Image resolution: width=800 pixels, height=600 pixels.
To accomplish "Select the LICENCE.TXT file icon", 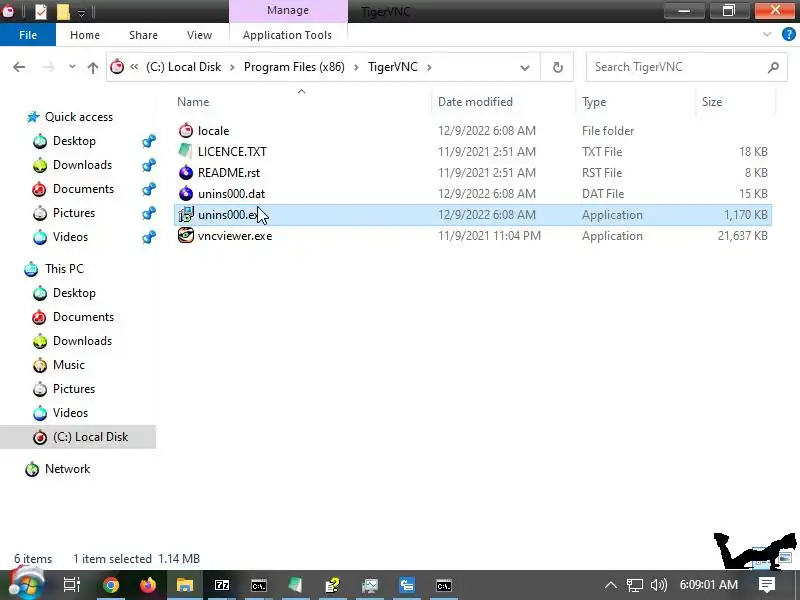I will pos(186,152).
